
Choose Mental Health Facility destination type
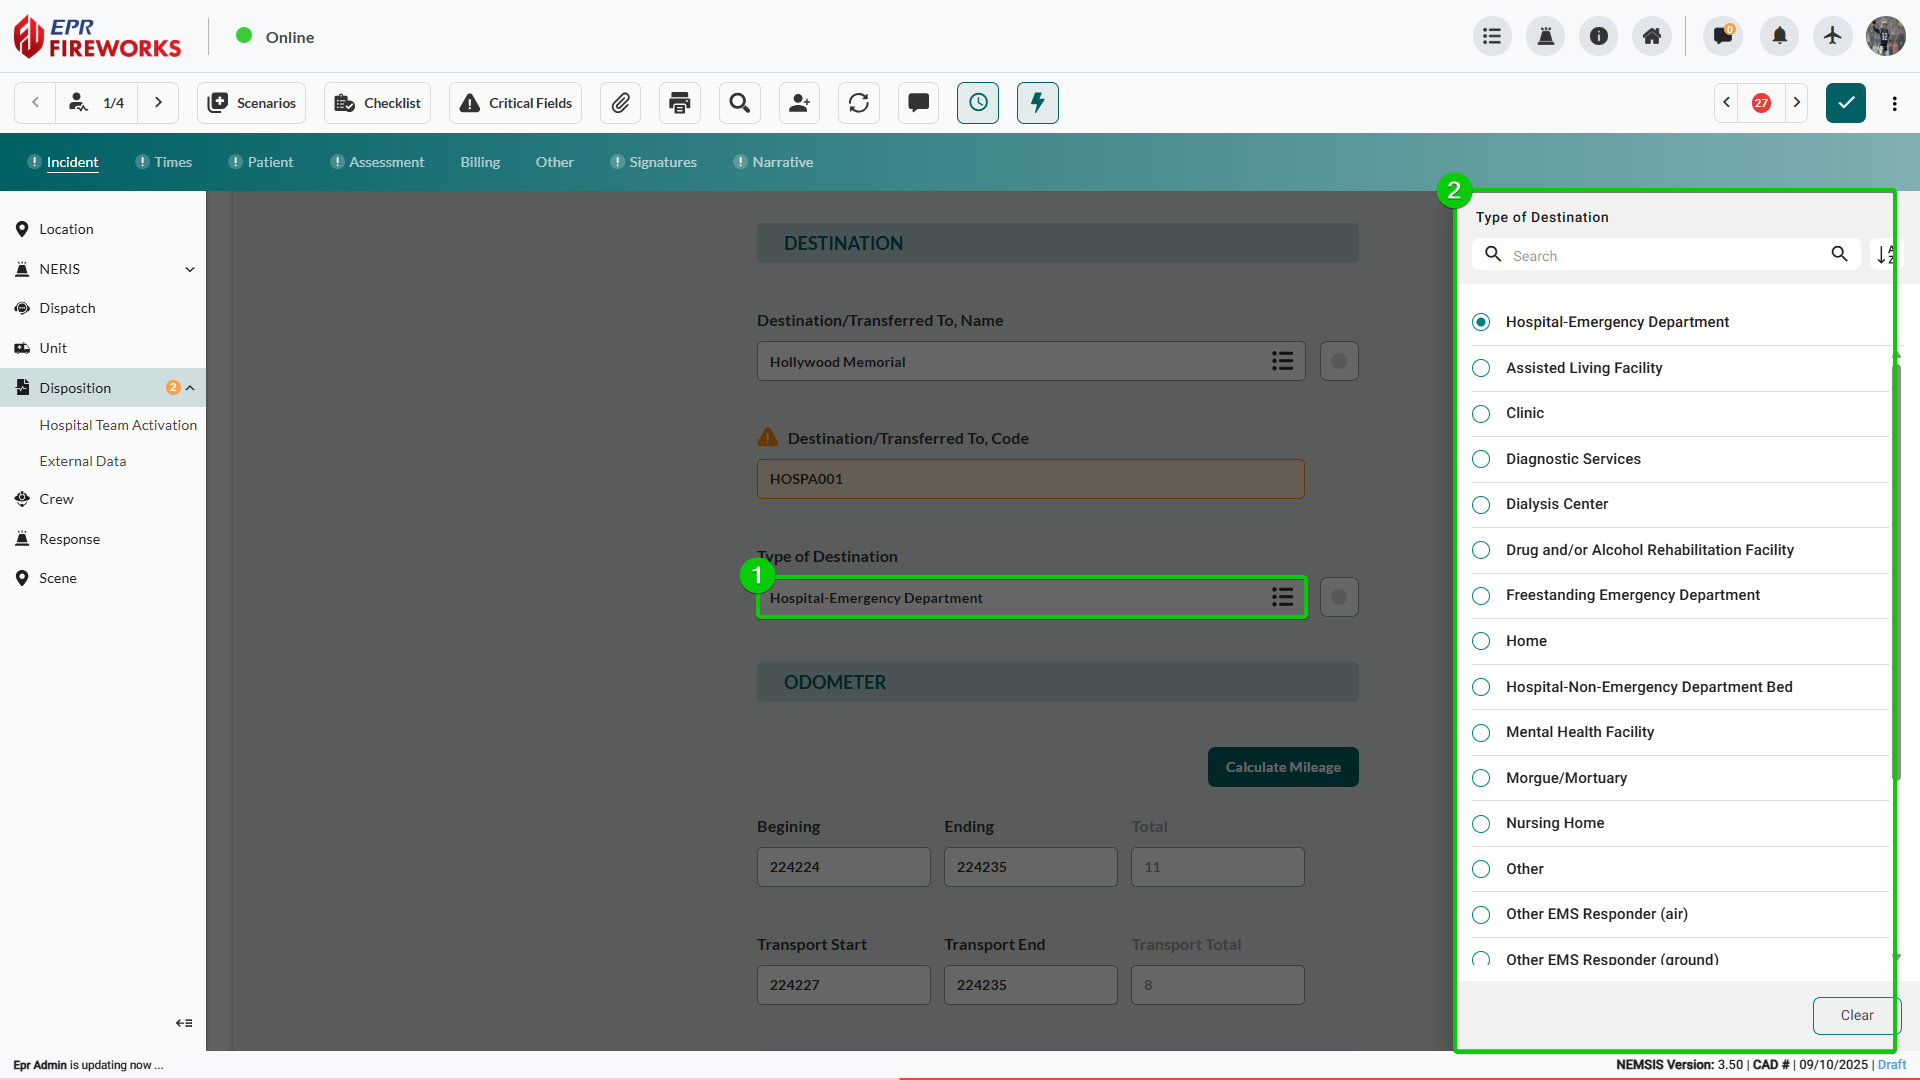coord(1580,732)
